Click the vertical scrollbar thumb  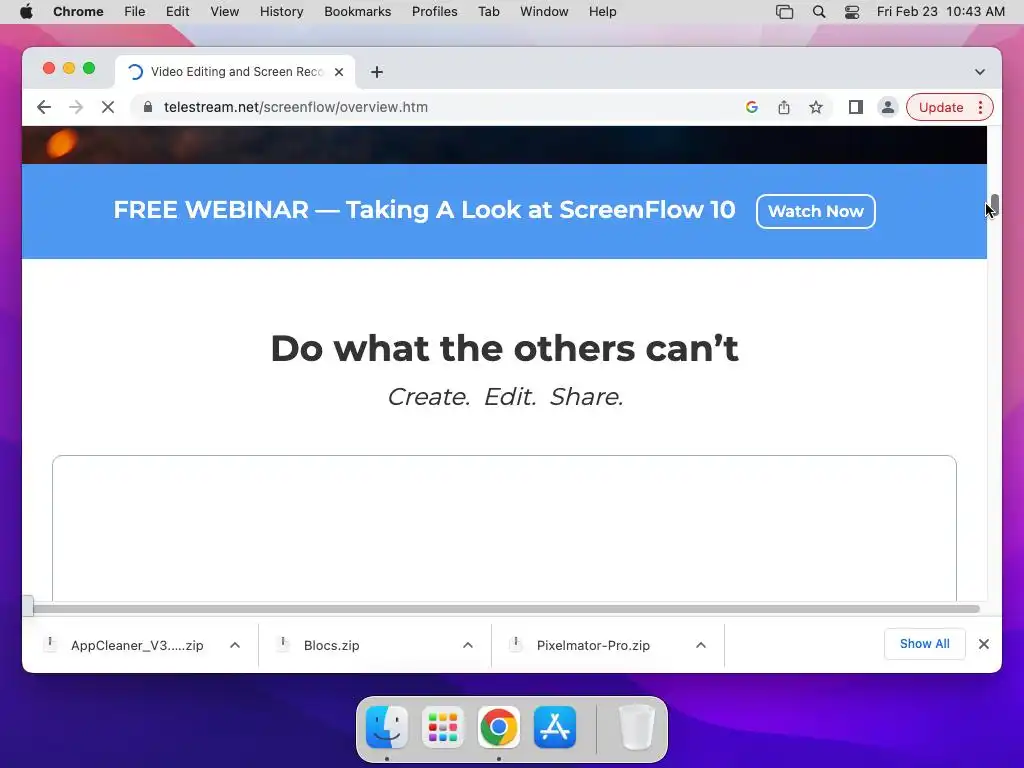(x=995, y=205)
